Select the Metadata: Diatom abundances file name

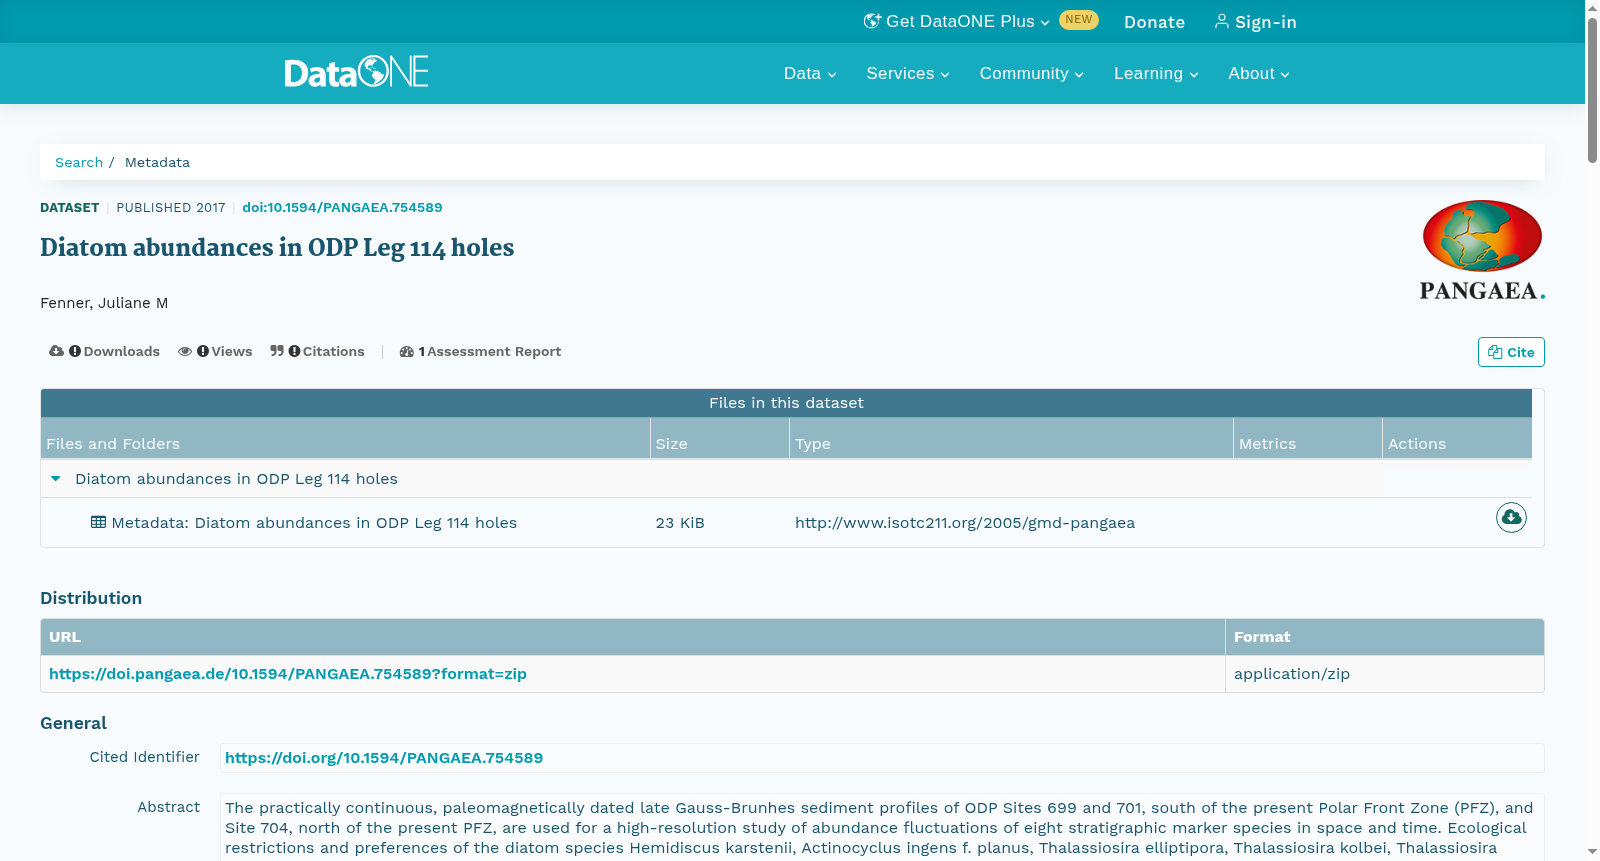point(314,523)
